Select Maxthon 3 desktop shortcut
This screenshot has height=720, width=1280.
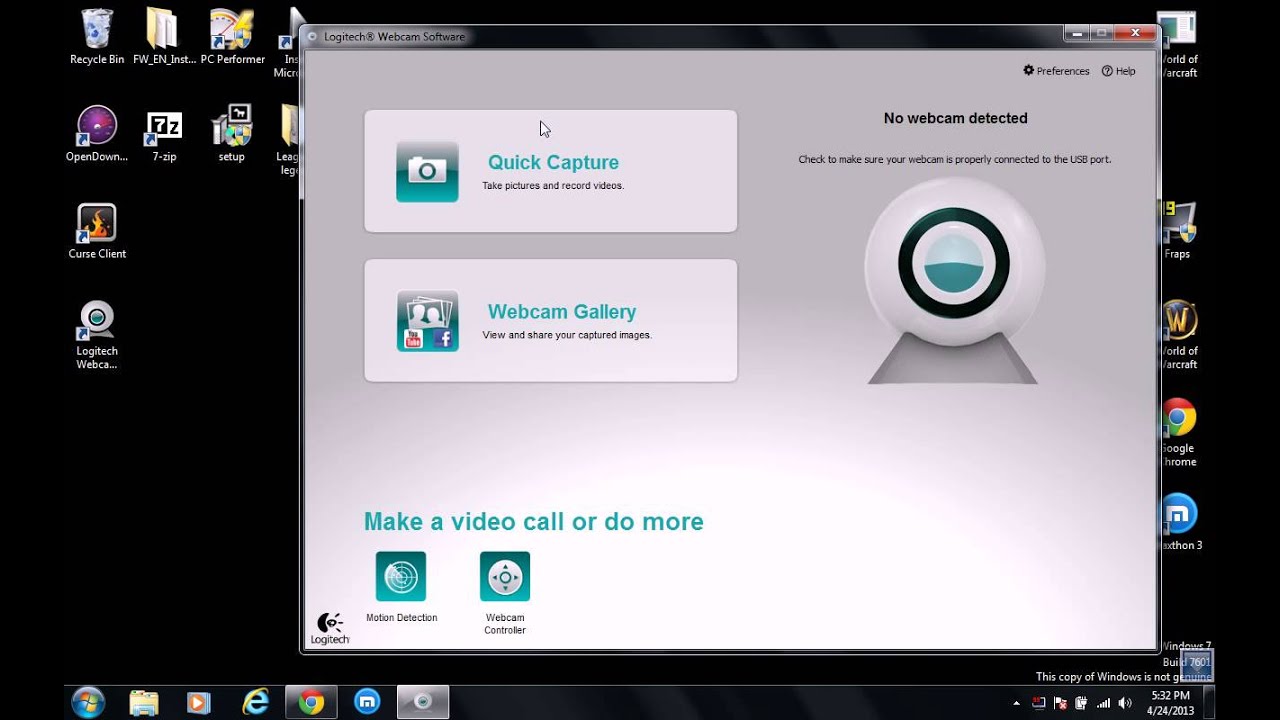coord(1178,522)
